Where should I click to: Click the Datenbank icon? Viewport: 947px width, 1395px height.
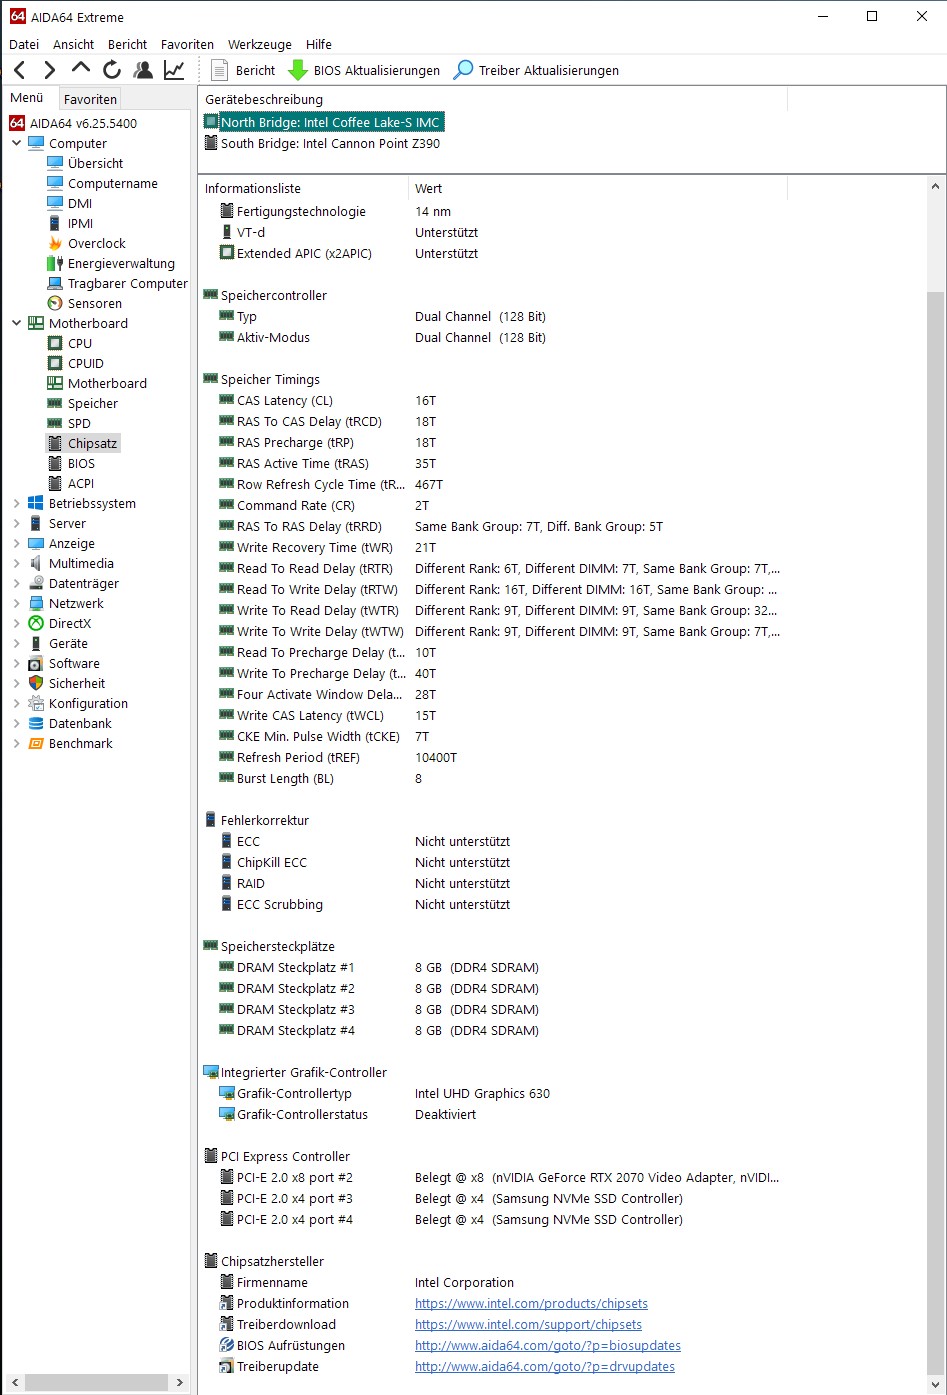36,723
